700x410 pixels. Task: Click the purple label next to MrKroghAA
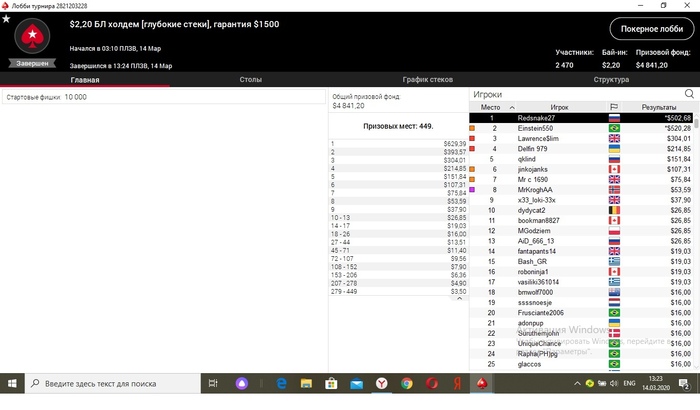click(x=472, y=190)
